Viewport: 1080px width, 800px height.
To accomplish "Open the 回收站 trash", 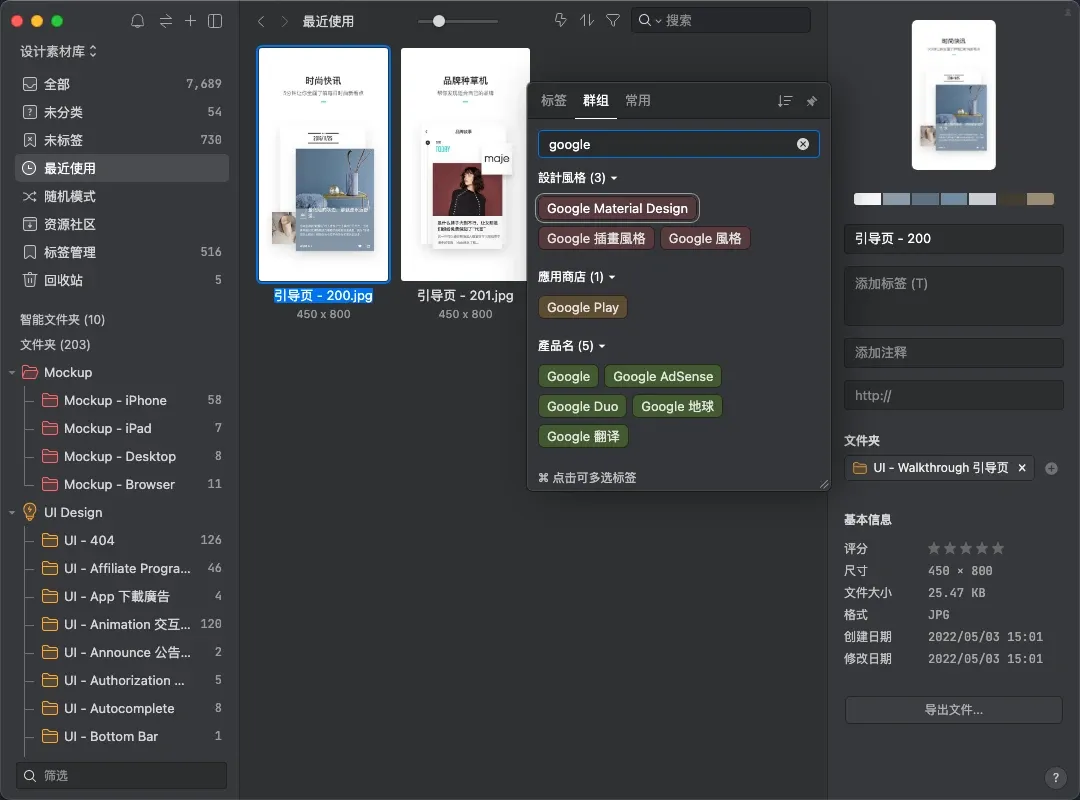I will coord(122,280).
